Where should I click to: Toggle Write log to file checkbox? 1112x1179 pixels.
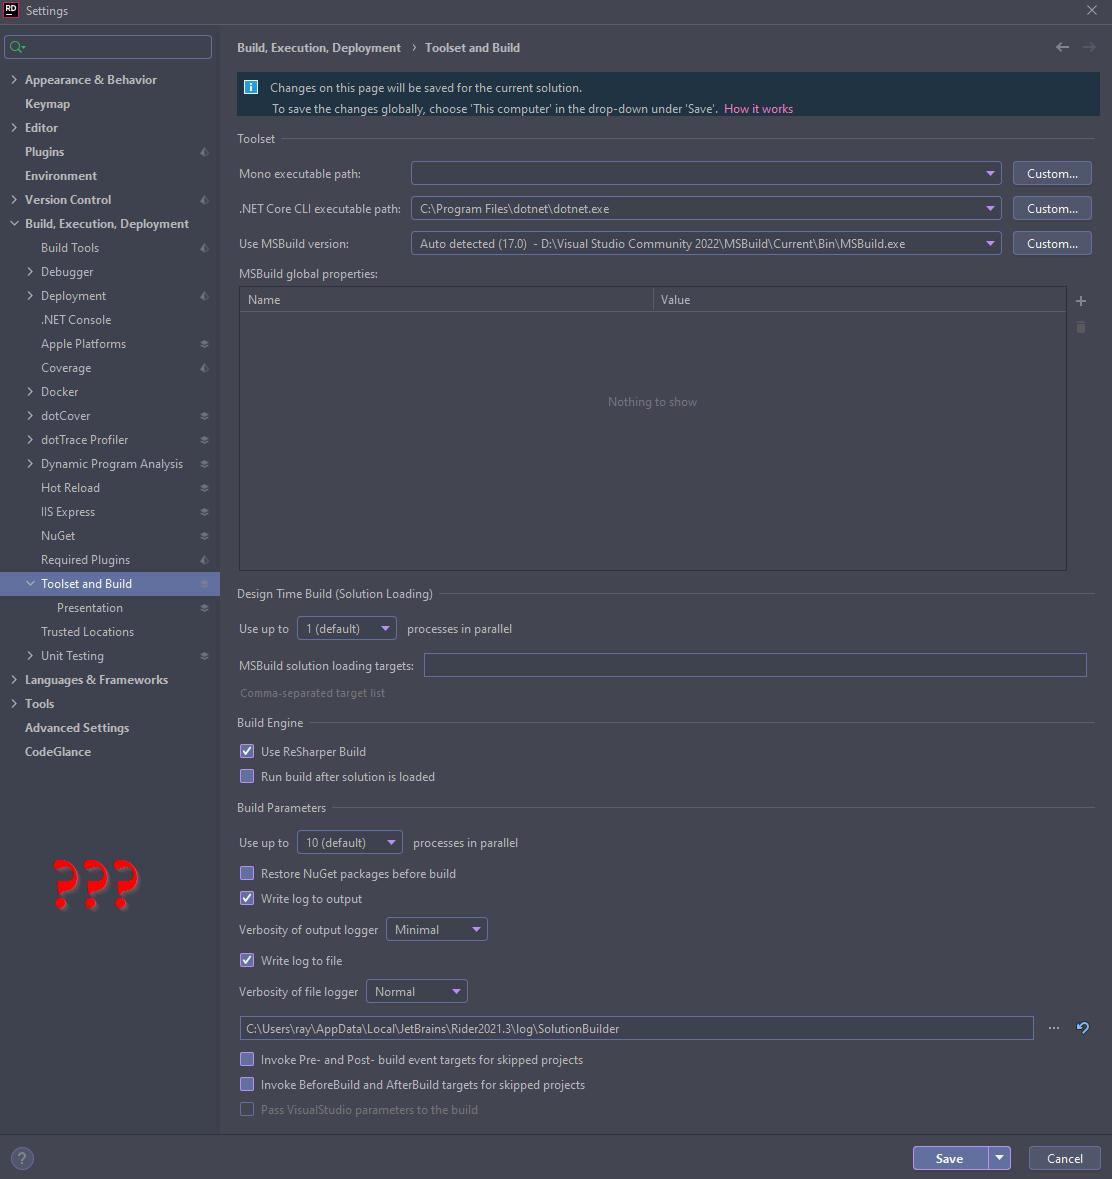tap(247, 960)
